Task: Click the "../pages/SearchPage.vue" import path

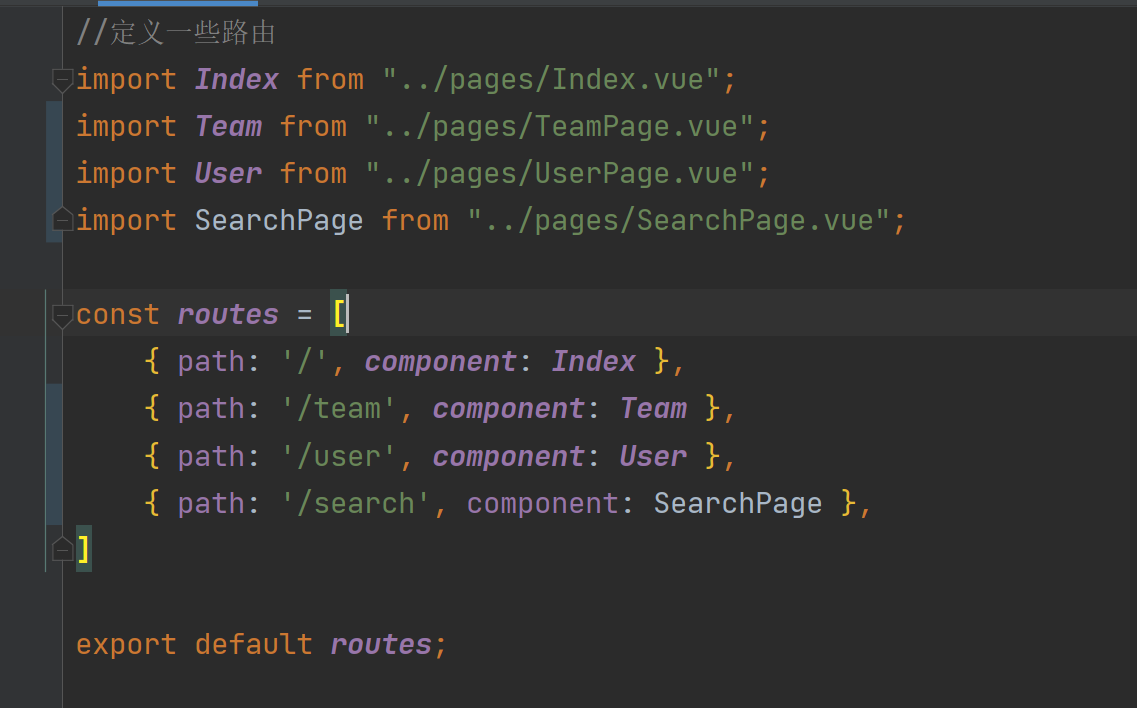Action: pyautogui.click(x=678, y=220)
